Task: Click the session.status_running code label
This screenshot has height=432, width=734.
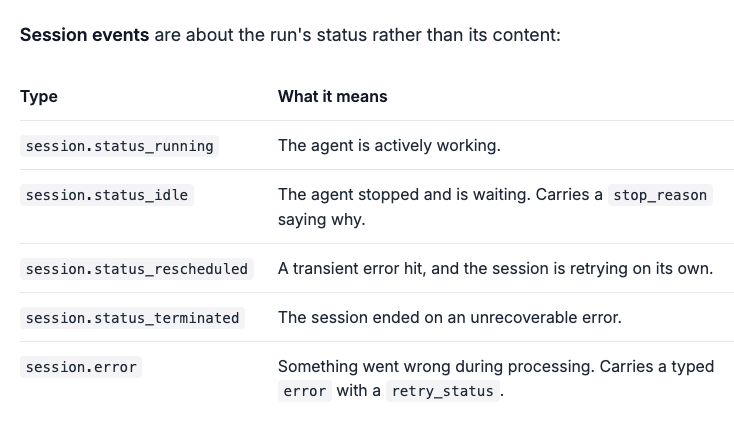Action: pos(119,146)
